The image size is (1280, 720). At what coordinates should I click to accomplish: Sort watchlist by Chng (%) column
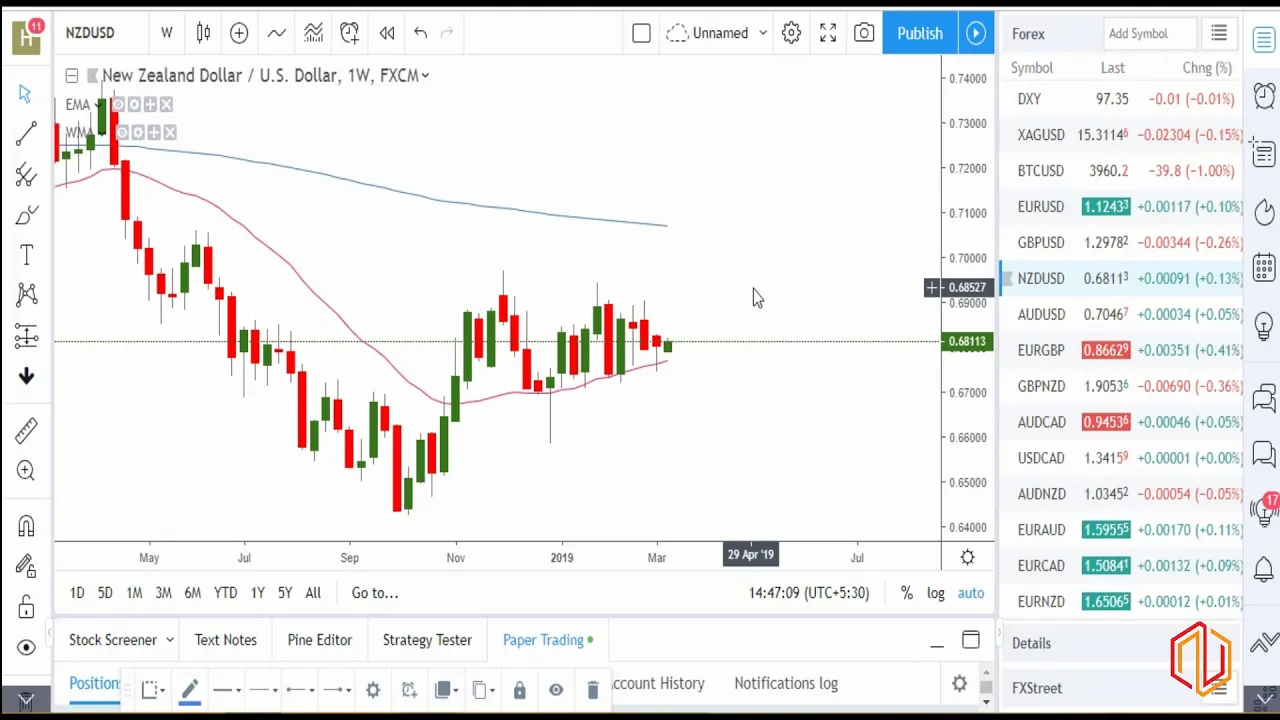[1207, 68]
